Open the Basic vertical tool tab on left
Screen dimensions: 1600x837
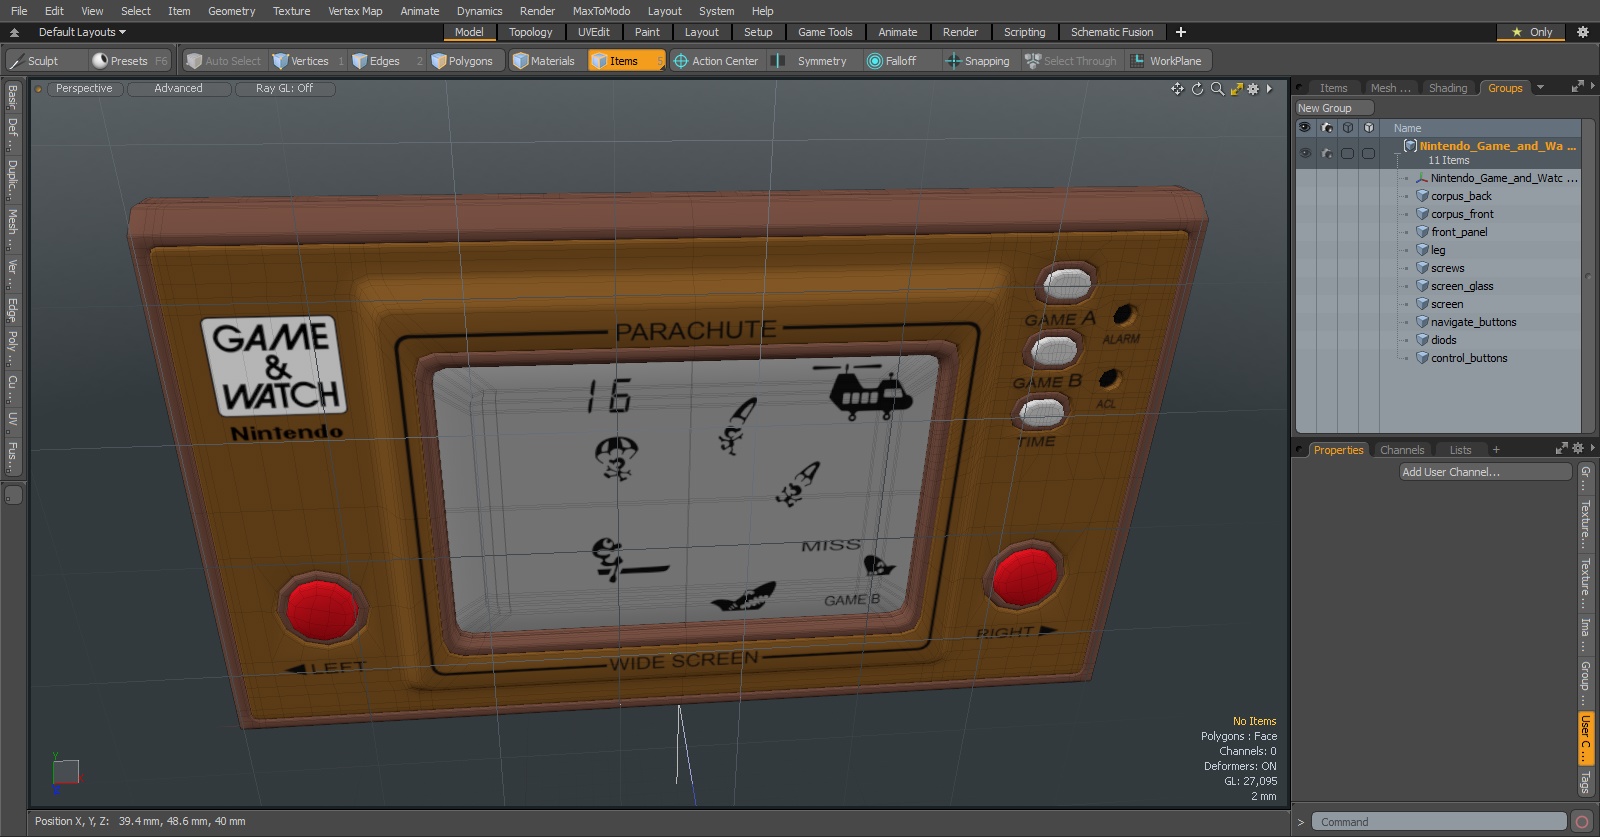12,97
